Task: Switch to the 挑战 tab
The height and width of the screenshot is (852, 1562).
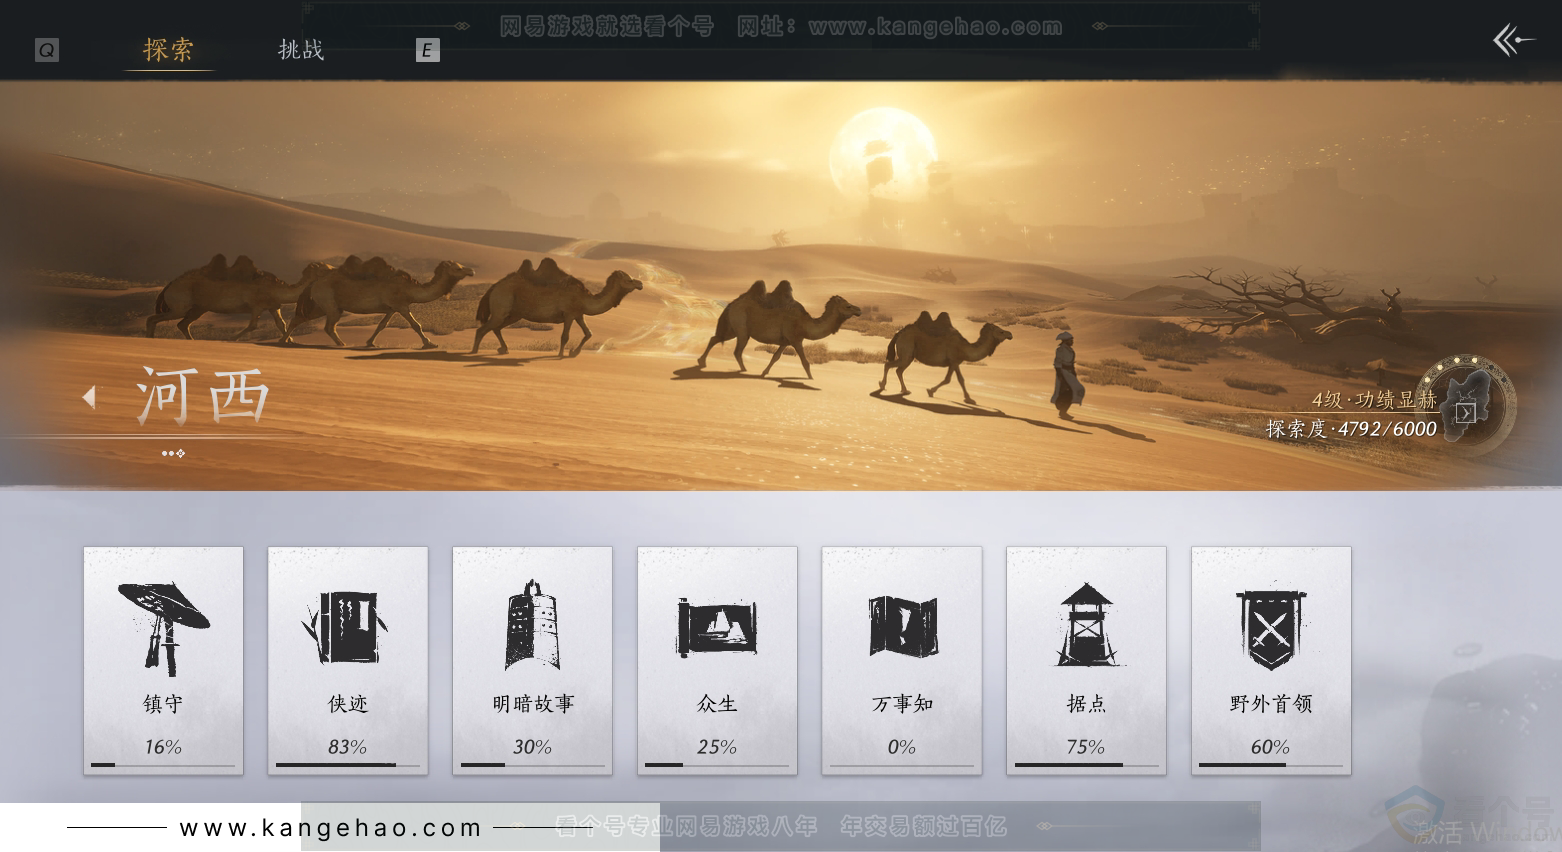Action: (x=301, y=49)
